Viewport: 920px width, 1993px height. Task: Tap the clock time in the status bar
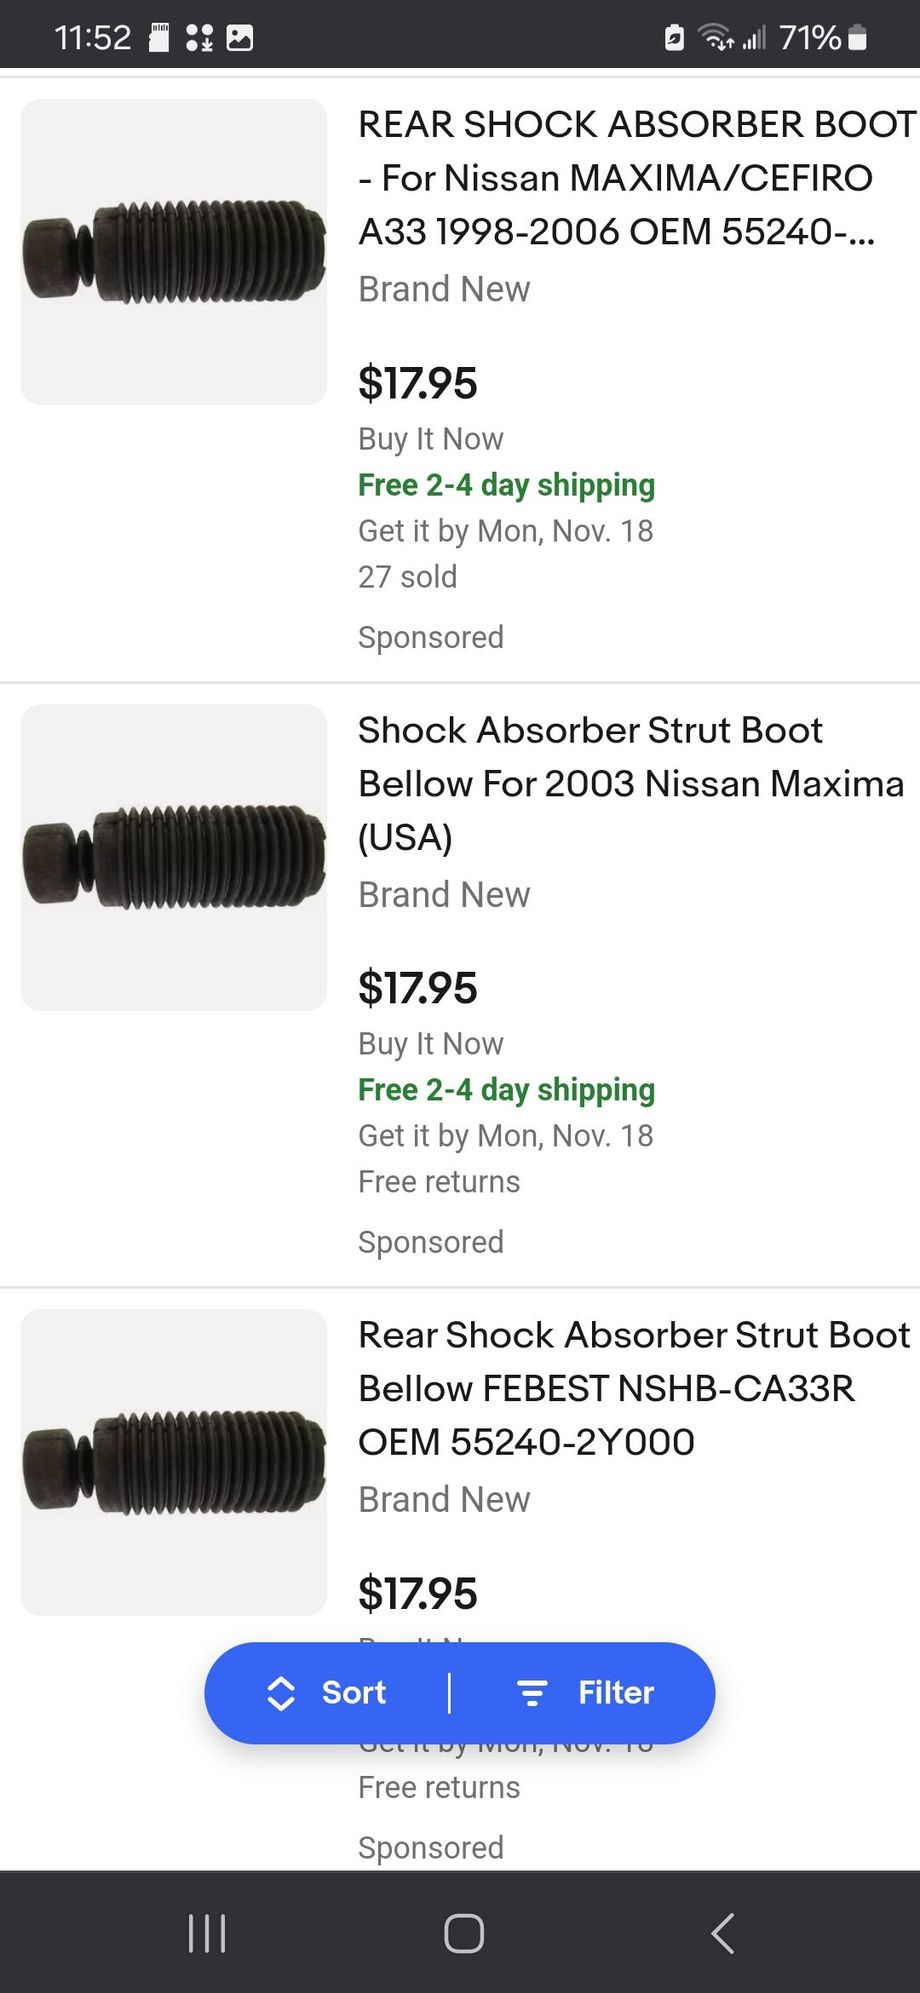pyautogui.click(x=92, y=38)
